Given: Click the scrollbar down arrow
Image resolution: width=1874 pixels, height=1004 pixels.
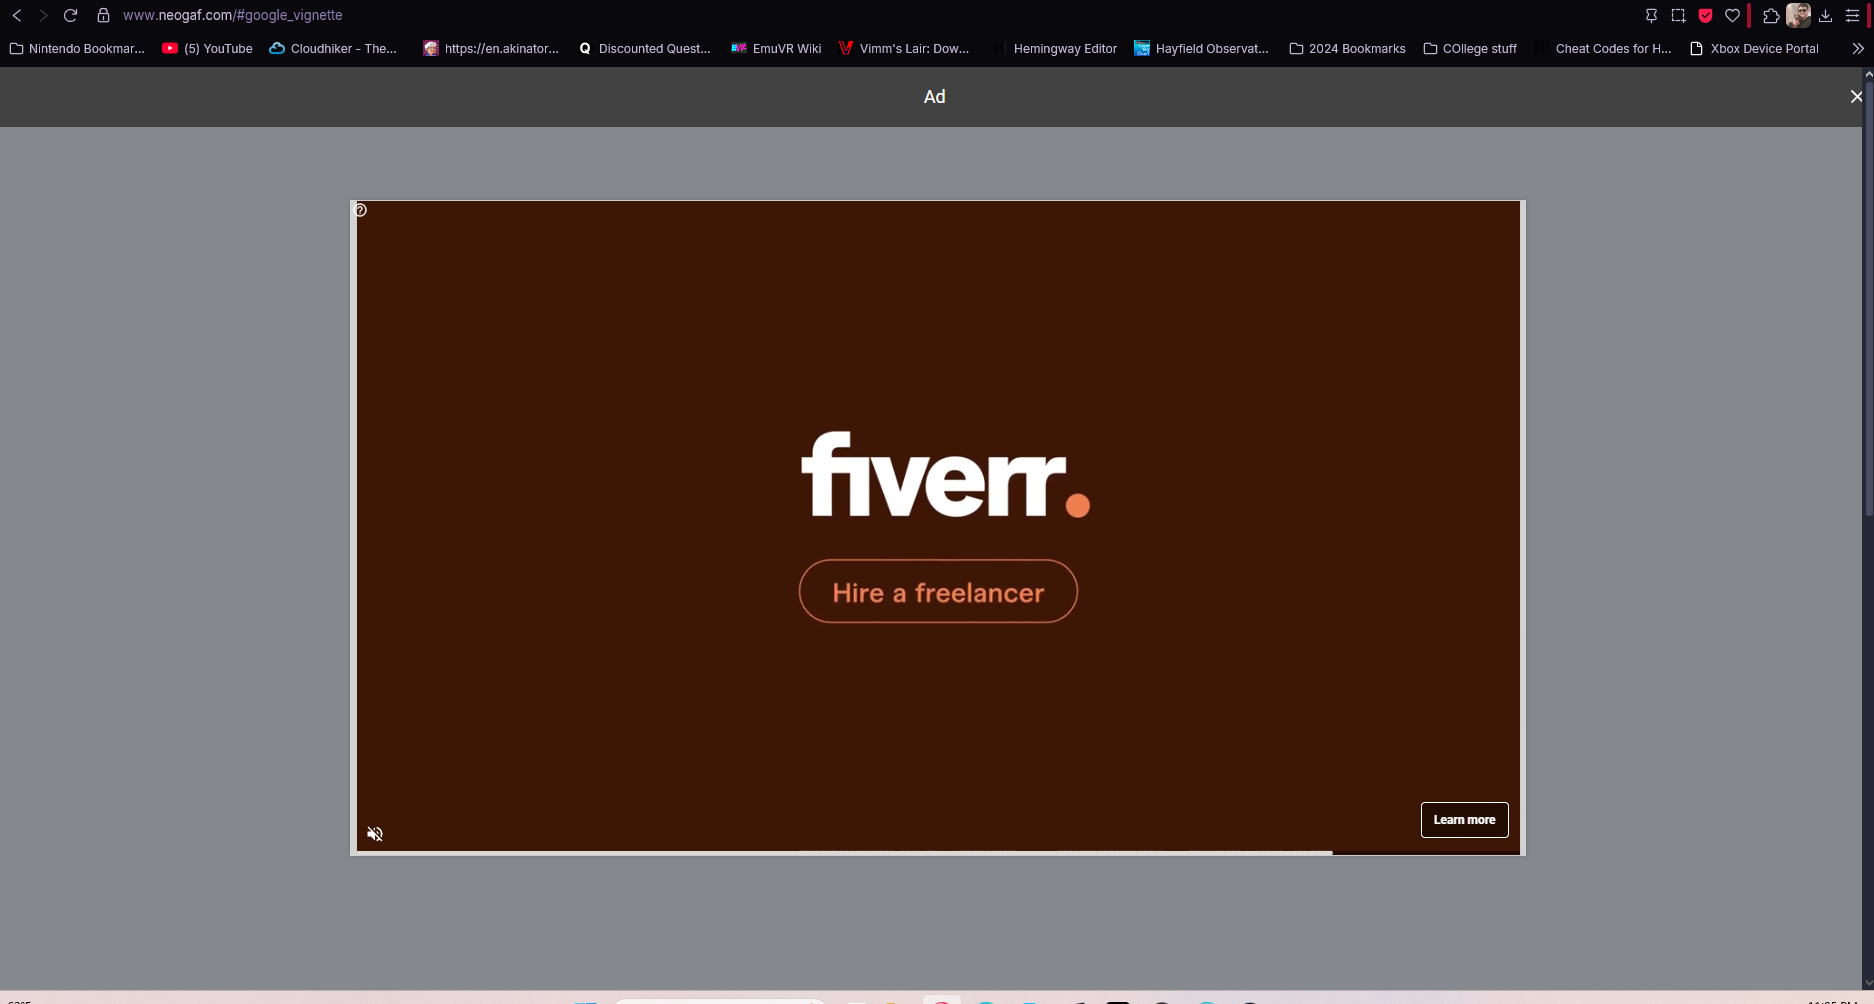Looking at the screenshot, I should pyautogui.click(x=1868, y=983).
